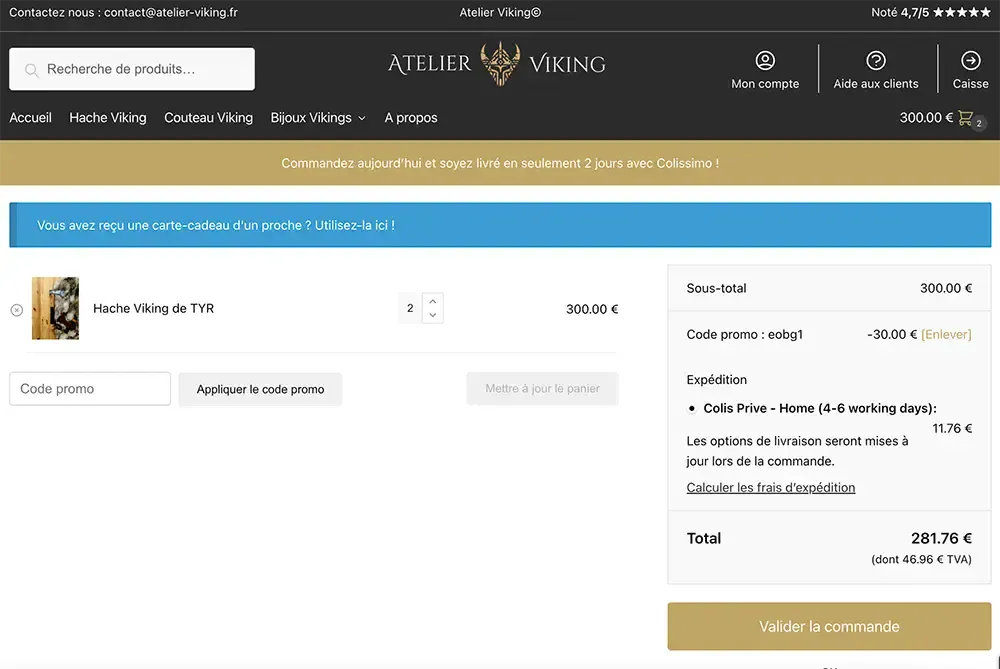Click the Code promo input field
The image size is (1000, 669).
[x=90, y=388]
